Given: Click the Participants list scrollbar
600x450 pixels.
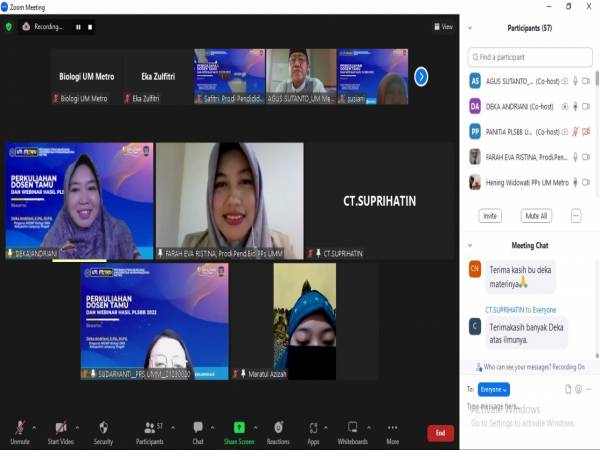Looking at the screenshot, I should [597, 110].
